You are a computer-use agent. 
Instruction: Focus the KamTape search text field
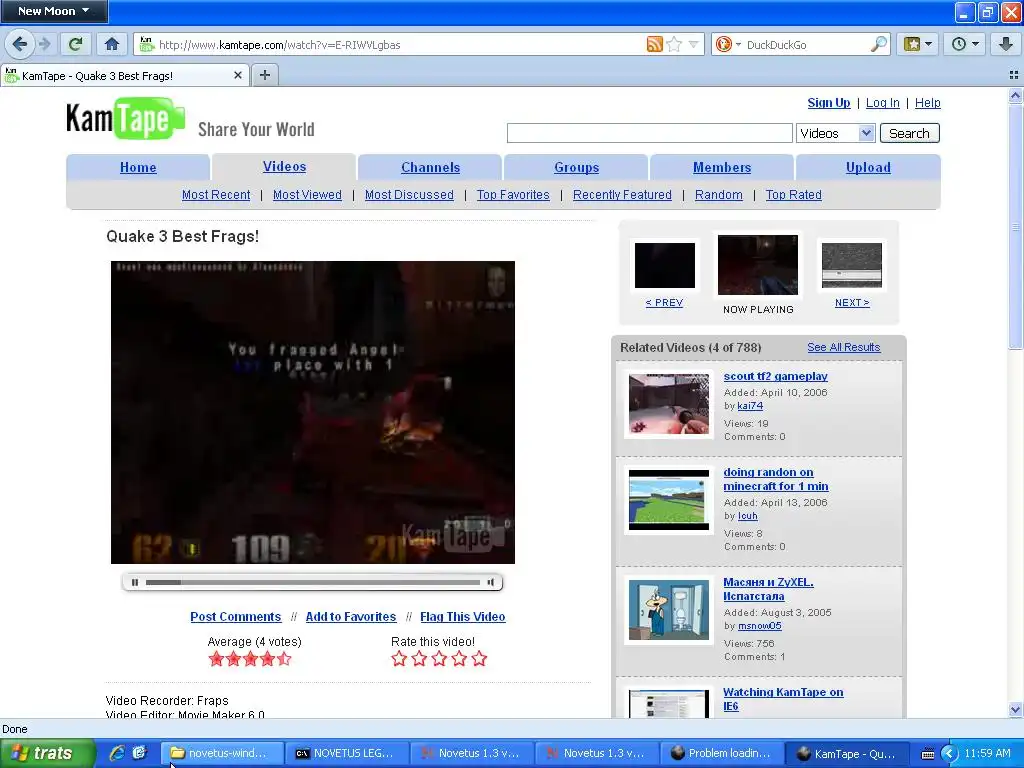[650, 133]
